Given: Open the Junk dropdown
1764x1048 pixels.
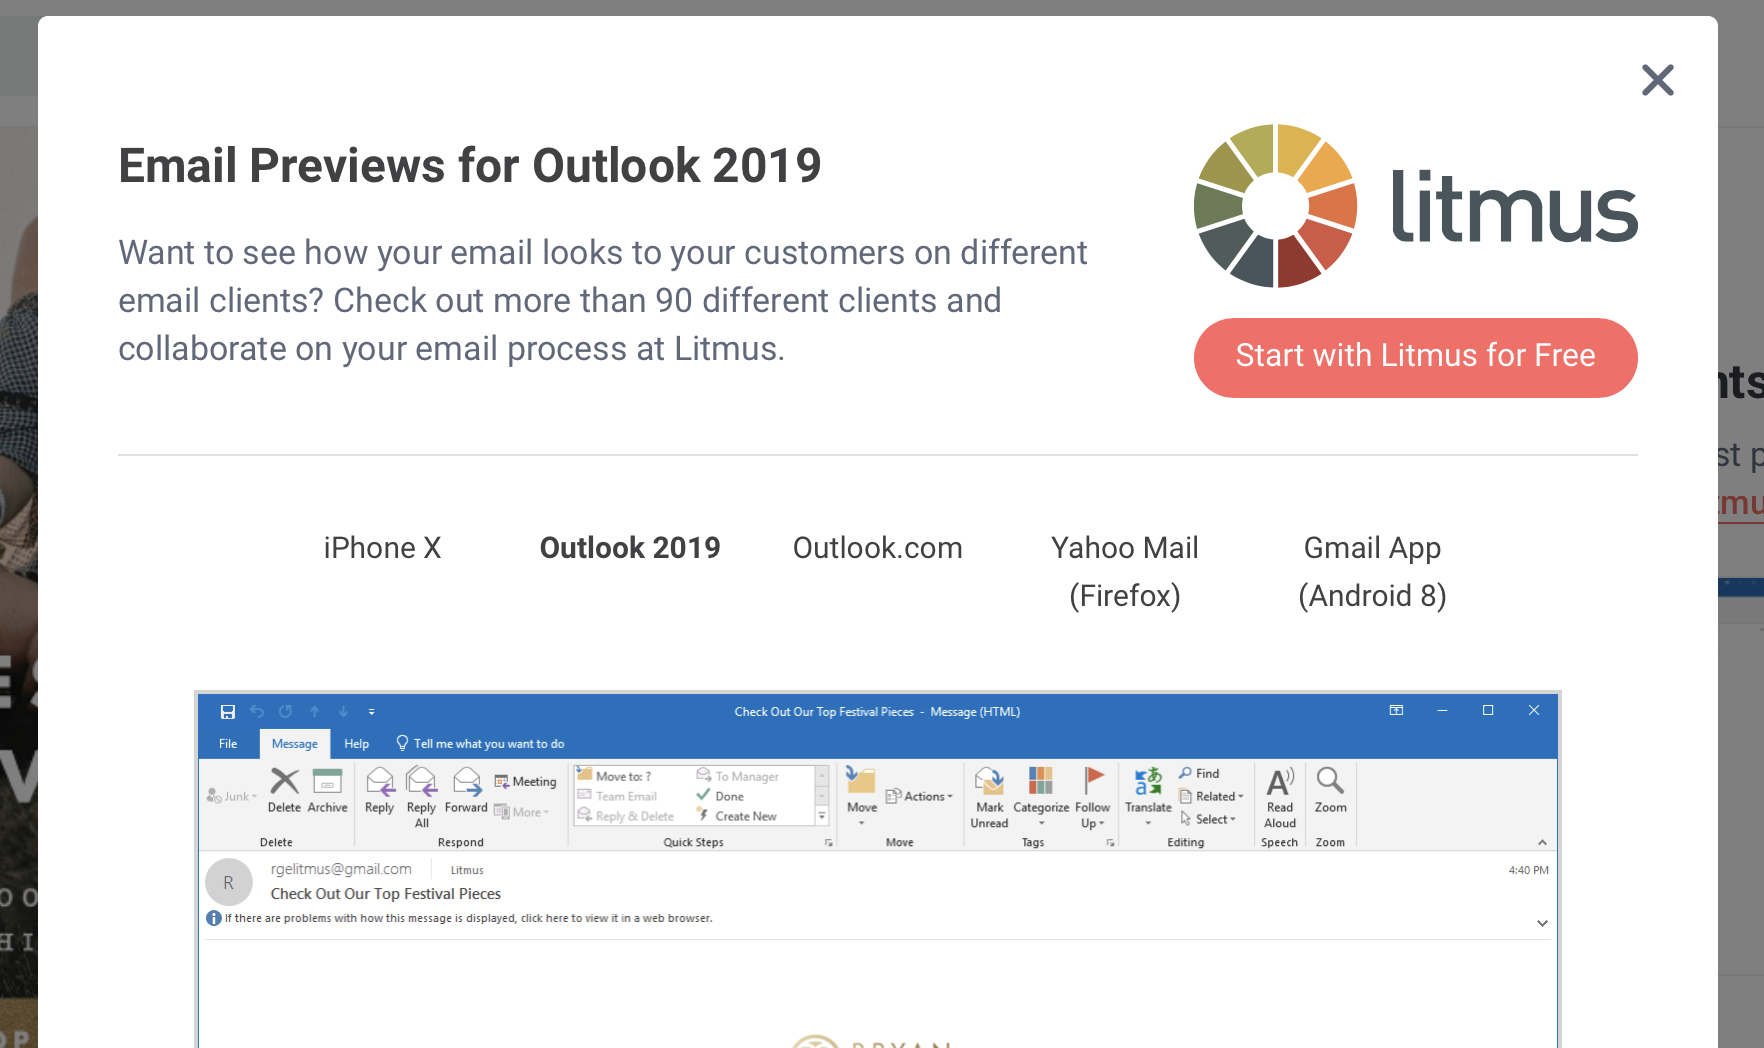Looking at the screenshot, I should point(232,797).
